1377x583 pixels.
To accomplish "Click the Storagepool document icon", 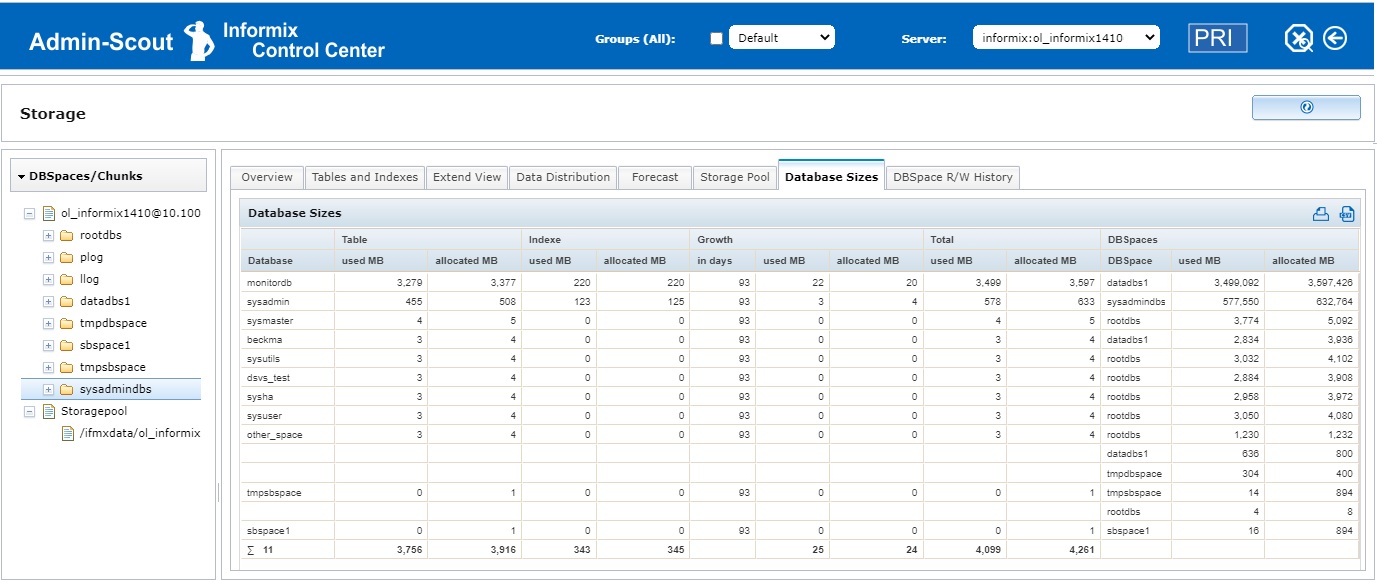I will (48, 411).
